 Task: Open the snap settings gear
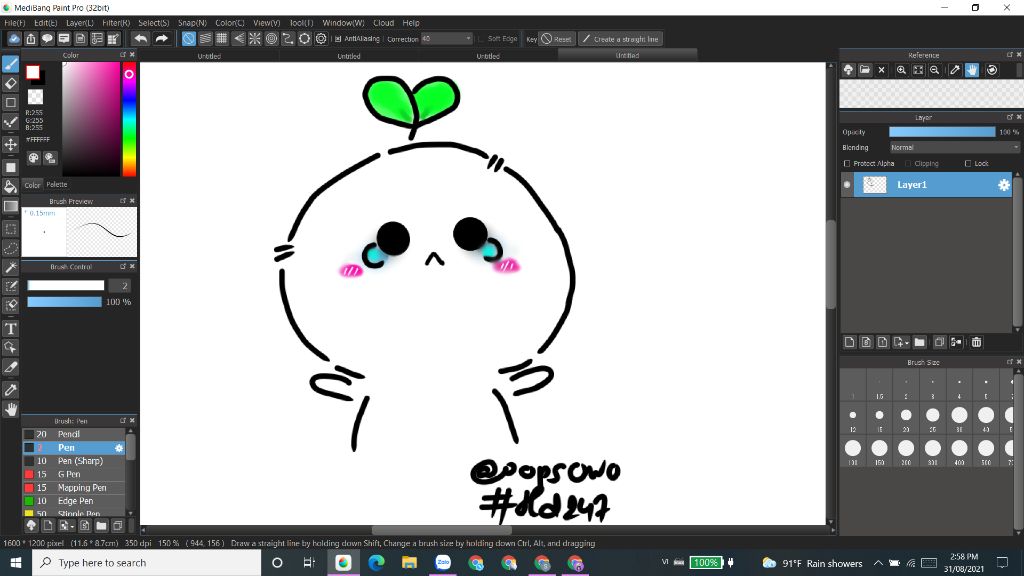click(x=321, y=39)
